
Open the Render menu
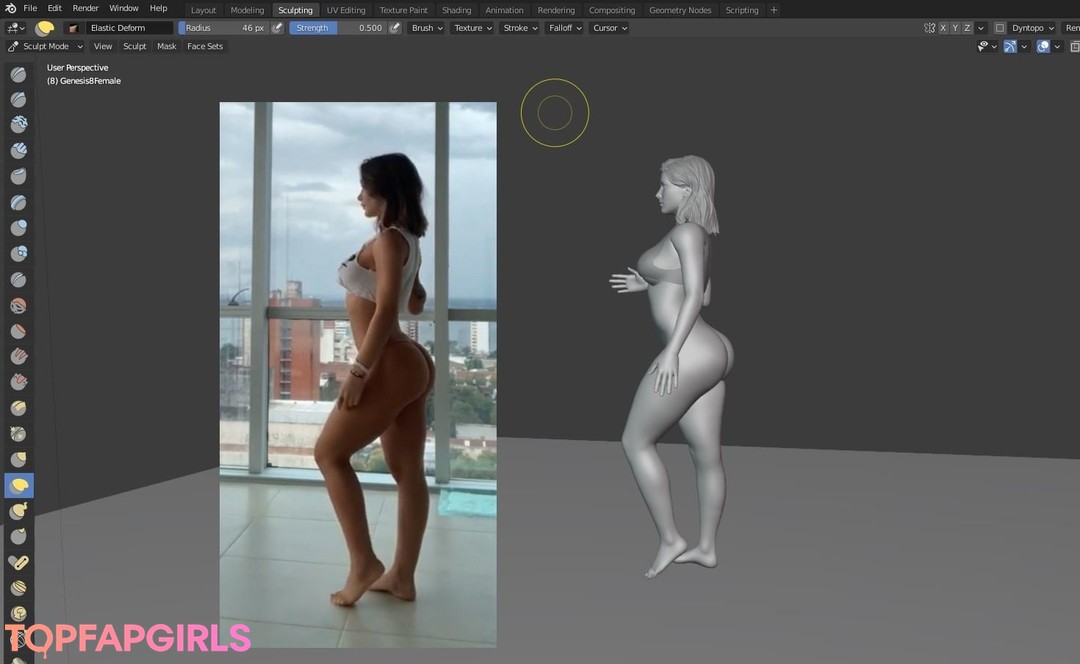tap(85, 9)
